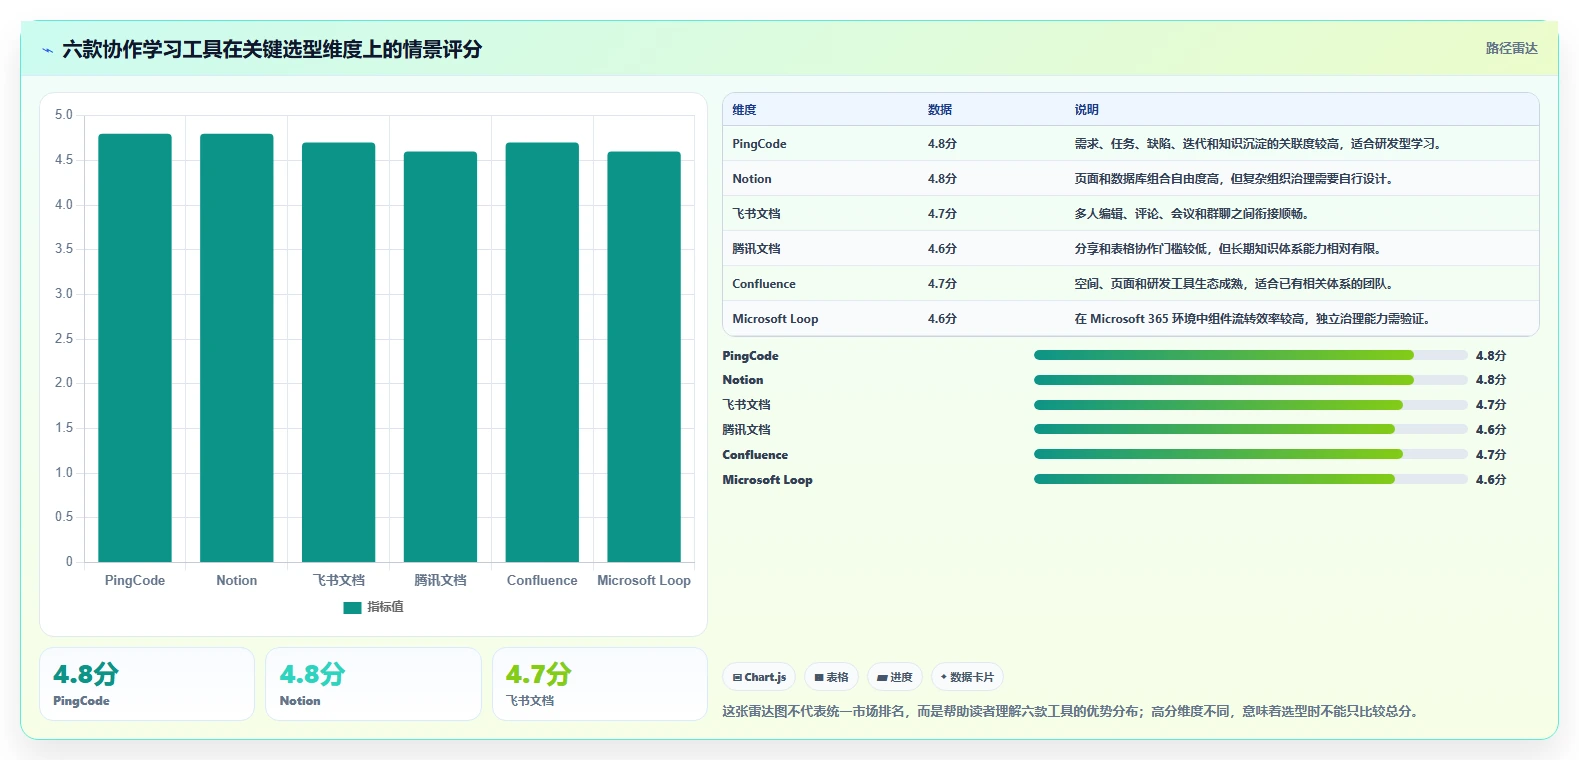1579x760 pixels.
Task: Click the 路径雷达 label at top right
Action: [1511, 48]
